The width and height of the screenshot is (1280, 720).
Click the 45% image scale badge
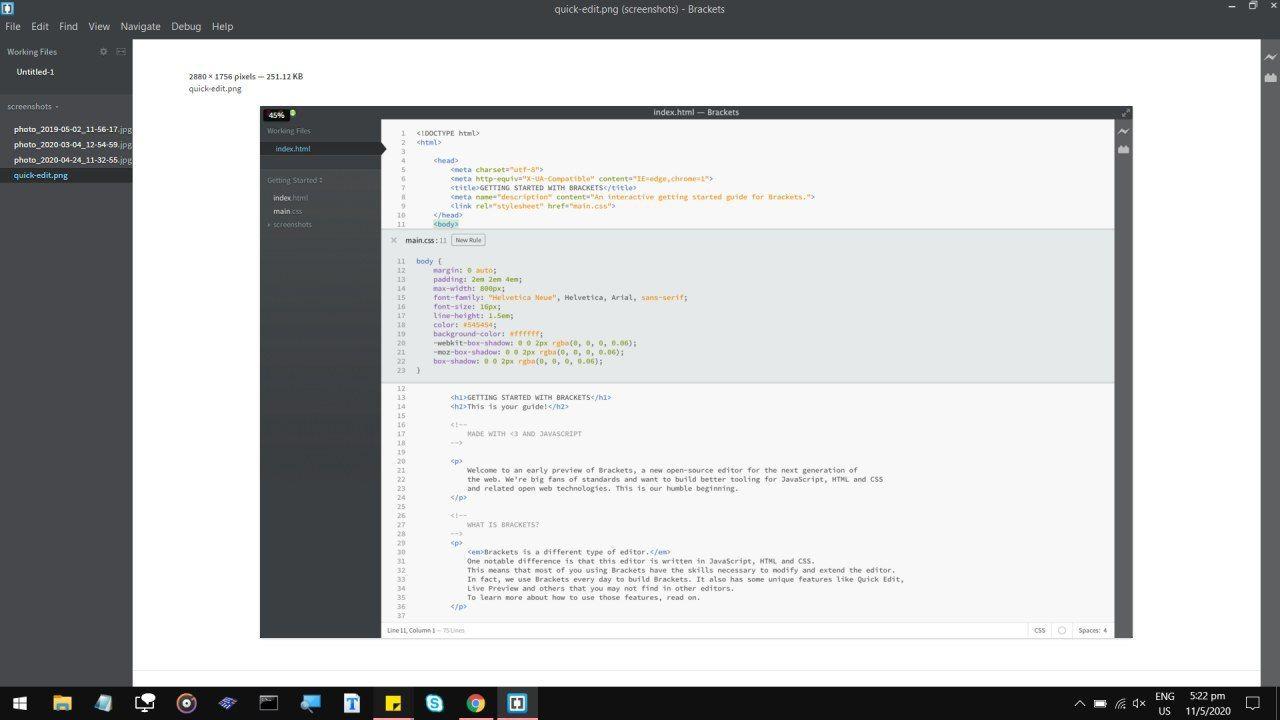(x=276, y=115)
